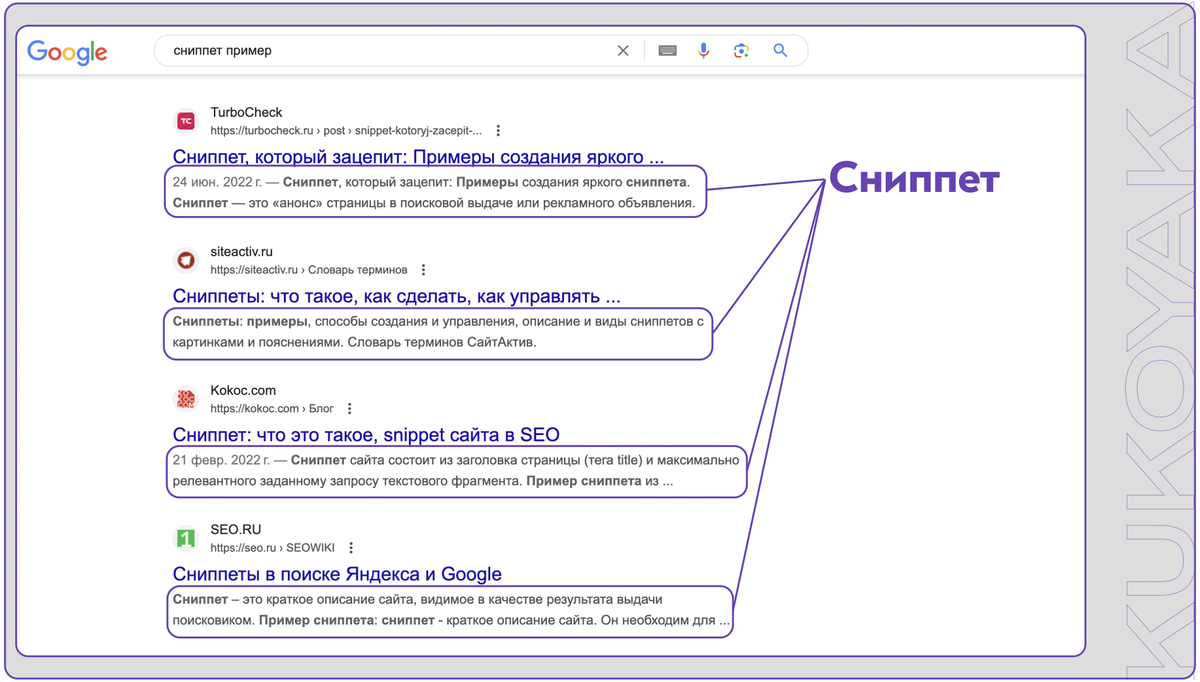Click the snippet text mentioning СайтАктив

438,332
